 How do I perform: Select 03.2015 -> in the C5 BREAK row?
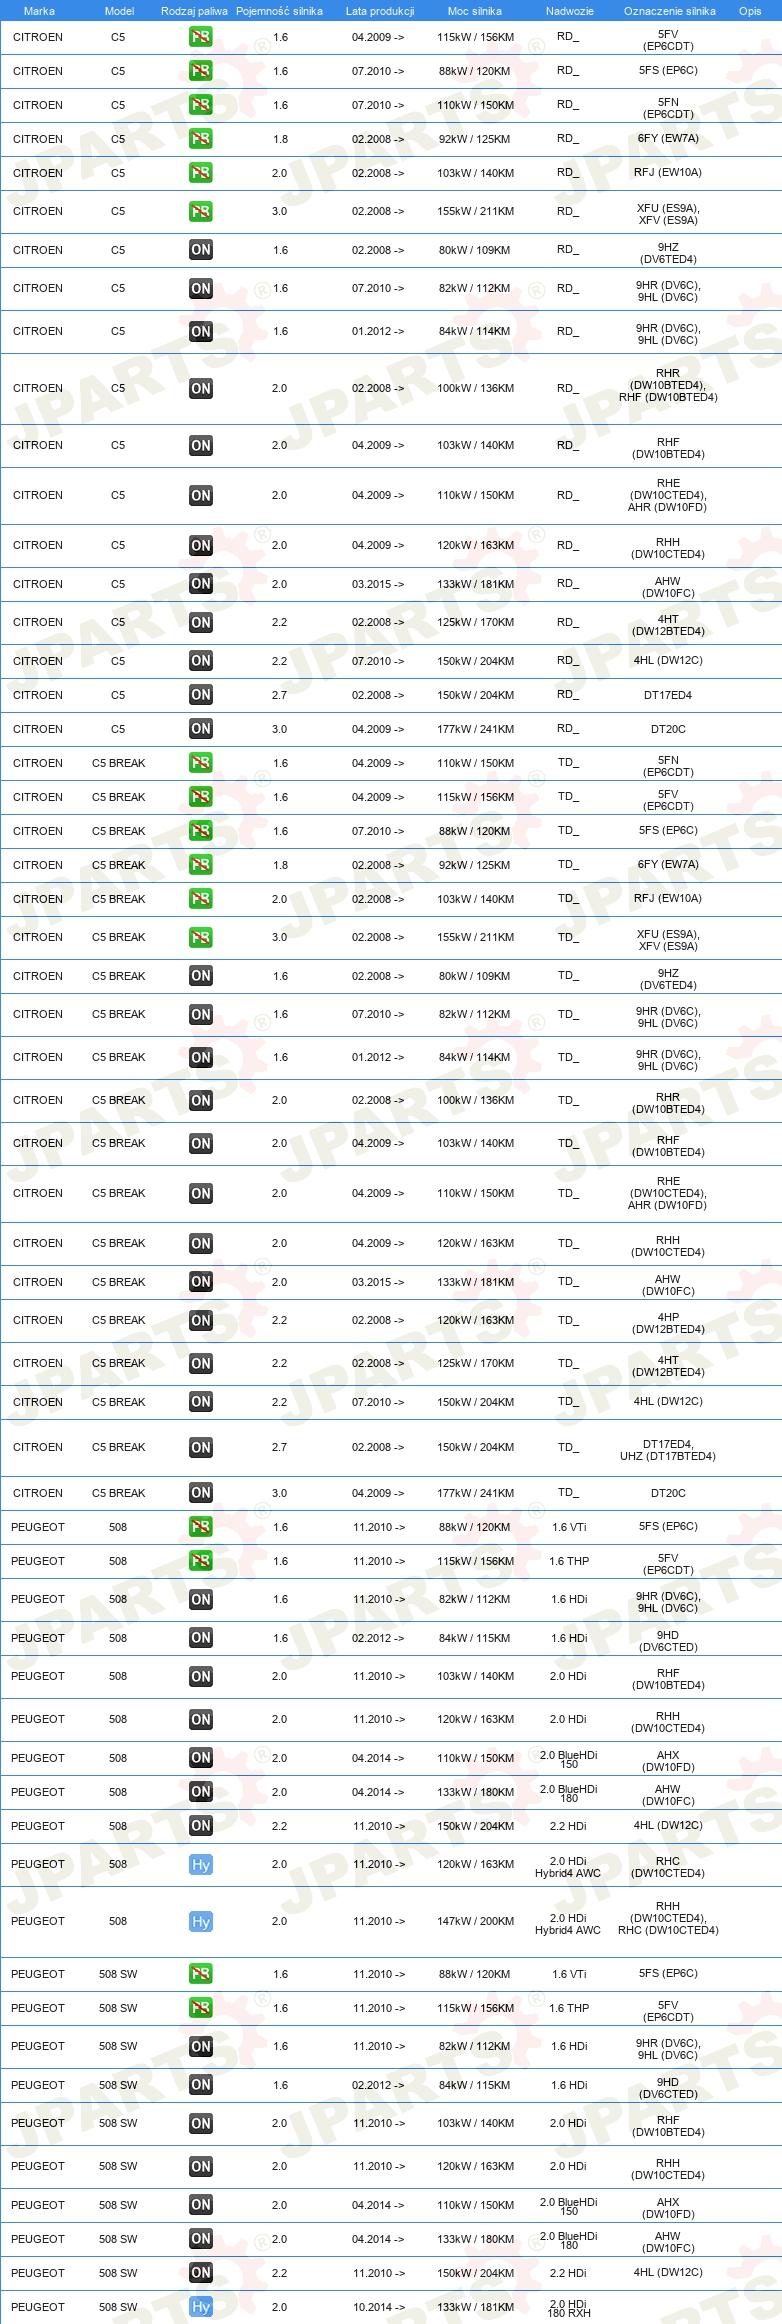tap(378, 1282)
